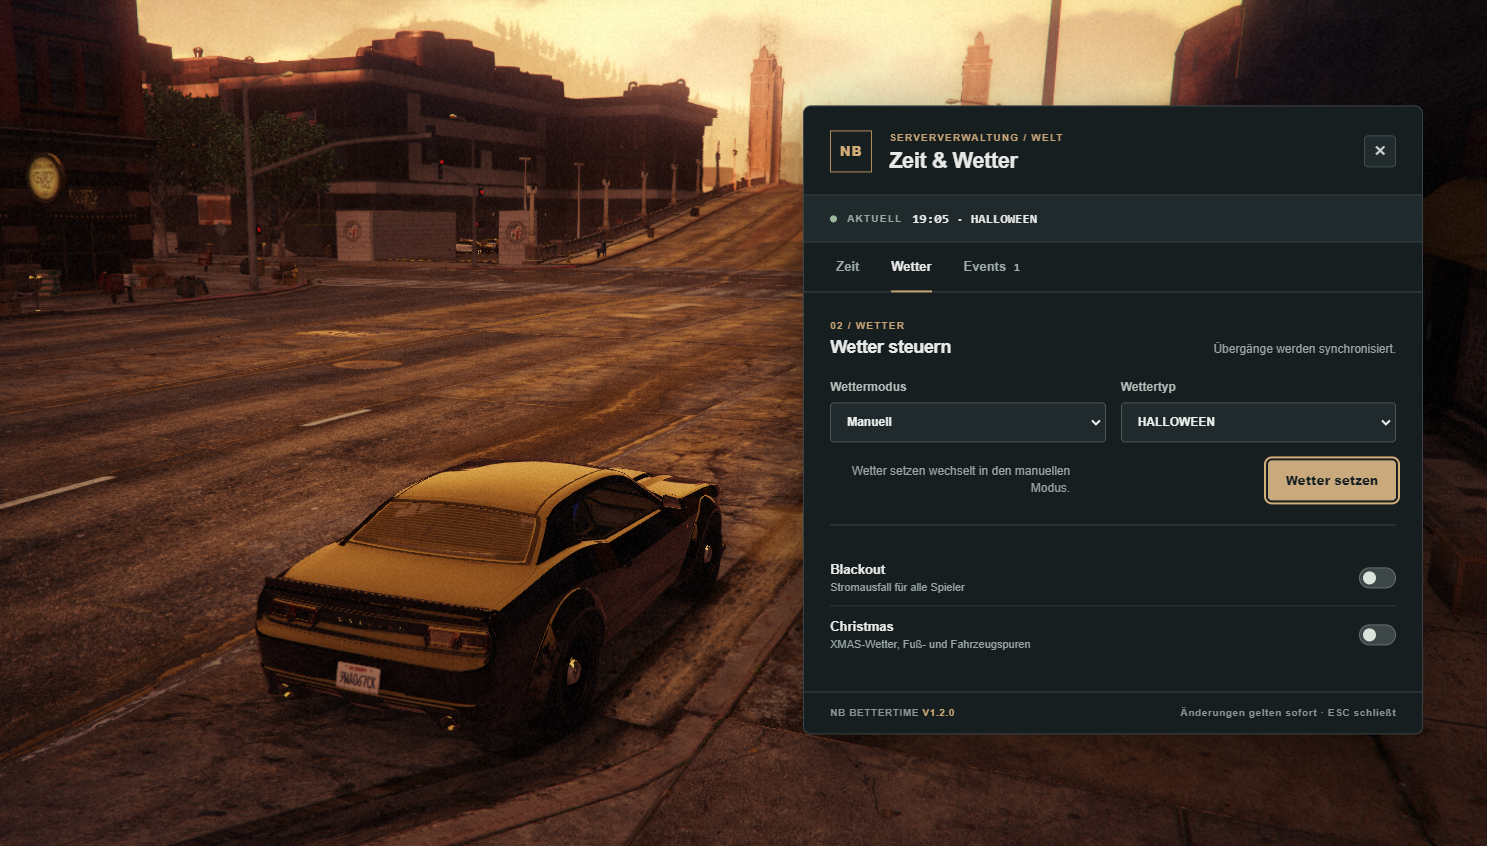Click the AKTUELL label in status bar
The width and height of the screenshot is (1487, 846).
click(874, 219)
